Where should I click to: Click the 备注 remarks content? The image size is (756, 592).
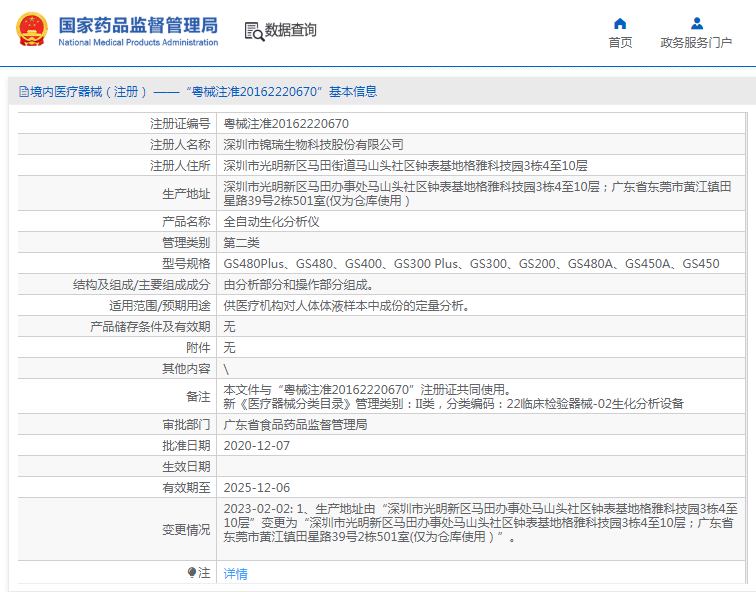453,396
